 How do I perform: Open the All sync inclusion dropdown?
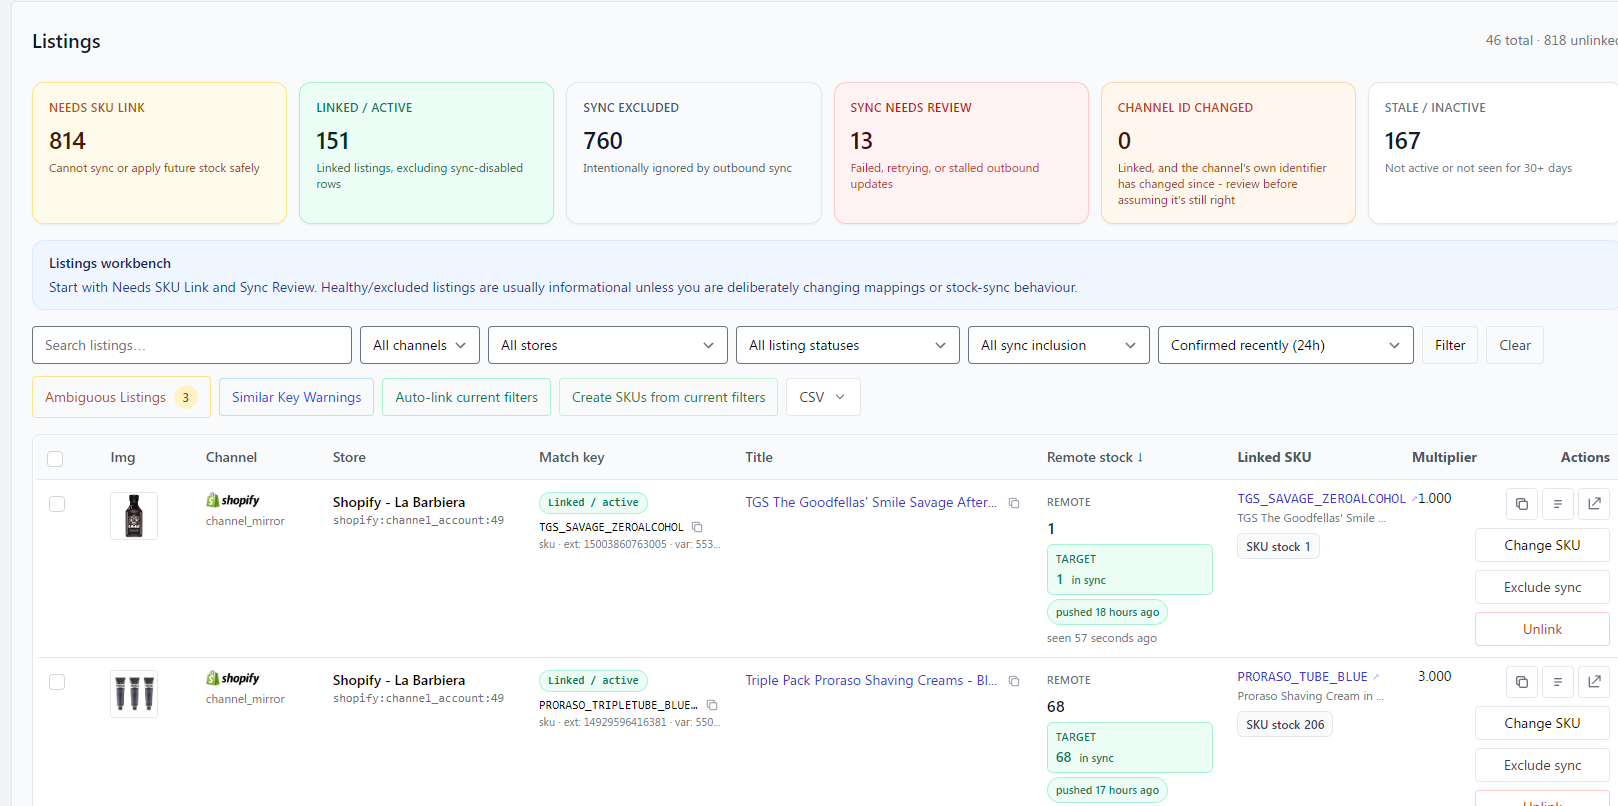pyautogui.click(x=1059, y=345)
